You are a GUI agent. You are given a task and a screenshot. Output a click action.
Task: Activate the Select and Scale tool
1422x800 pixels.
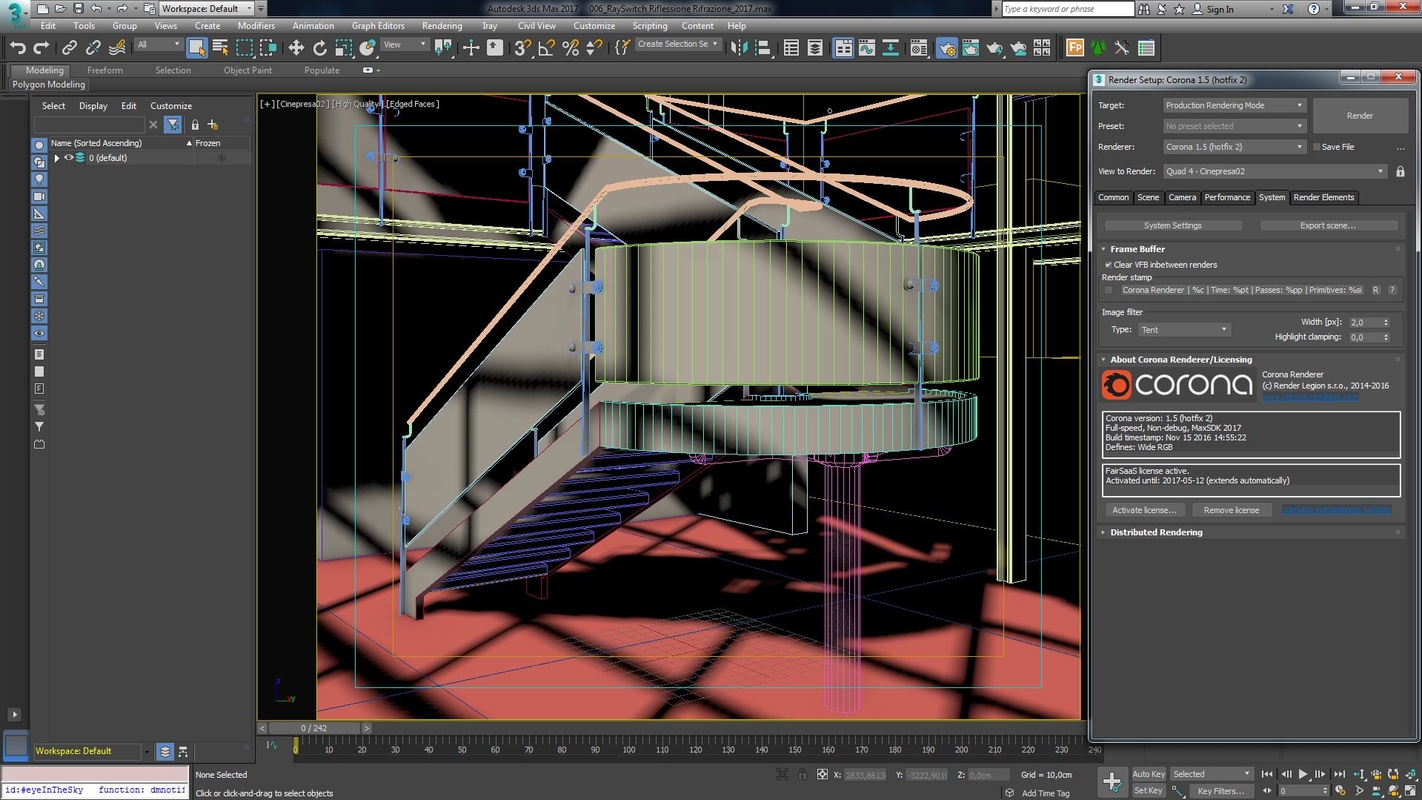(343, 47)
